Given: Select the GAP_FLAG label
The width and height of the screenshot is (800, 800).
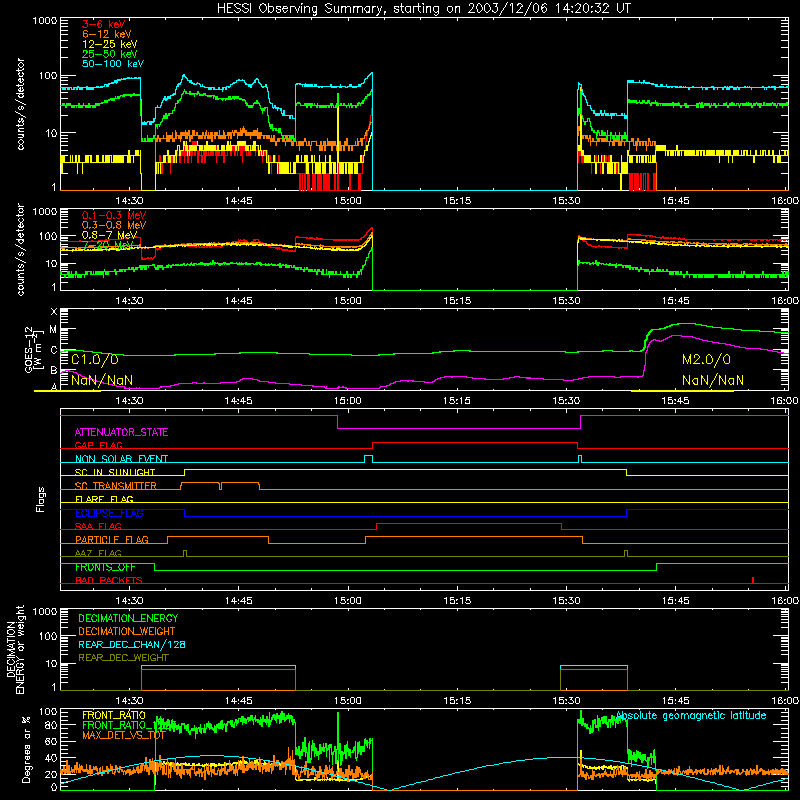Looking at the screenshot, I should [98, 445].
